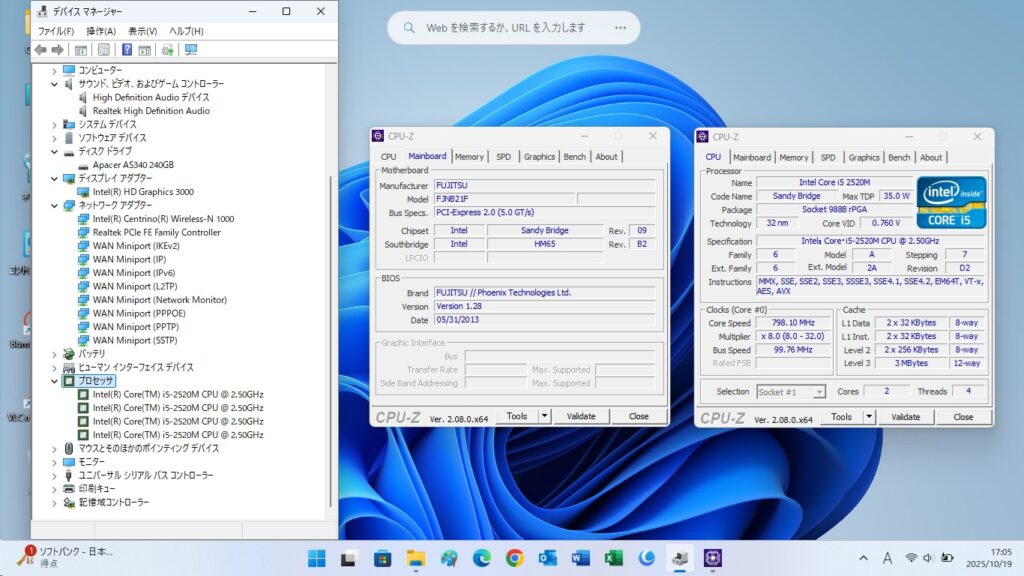Open the Windows Start menu

click(x=316, y=558)
